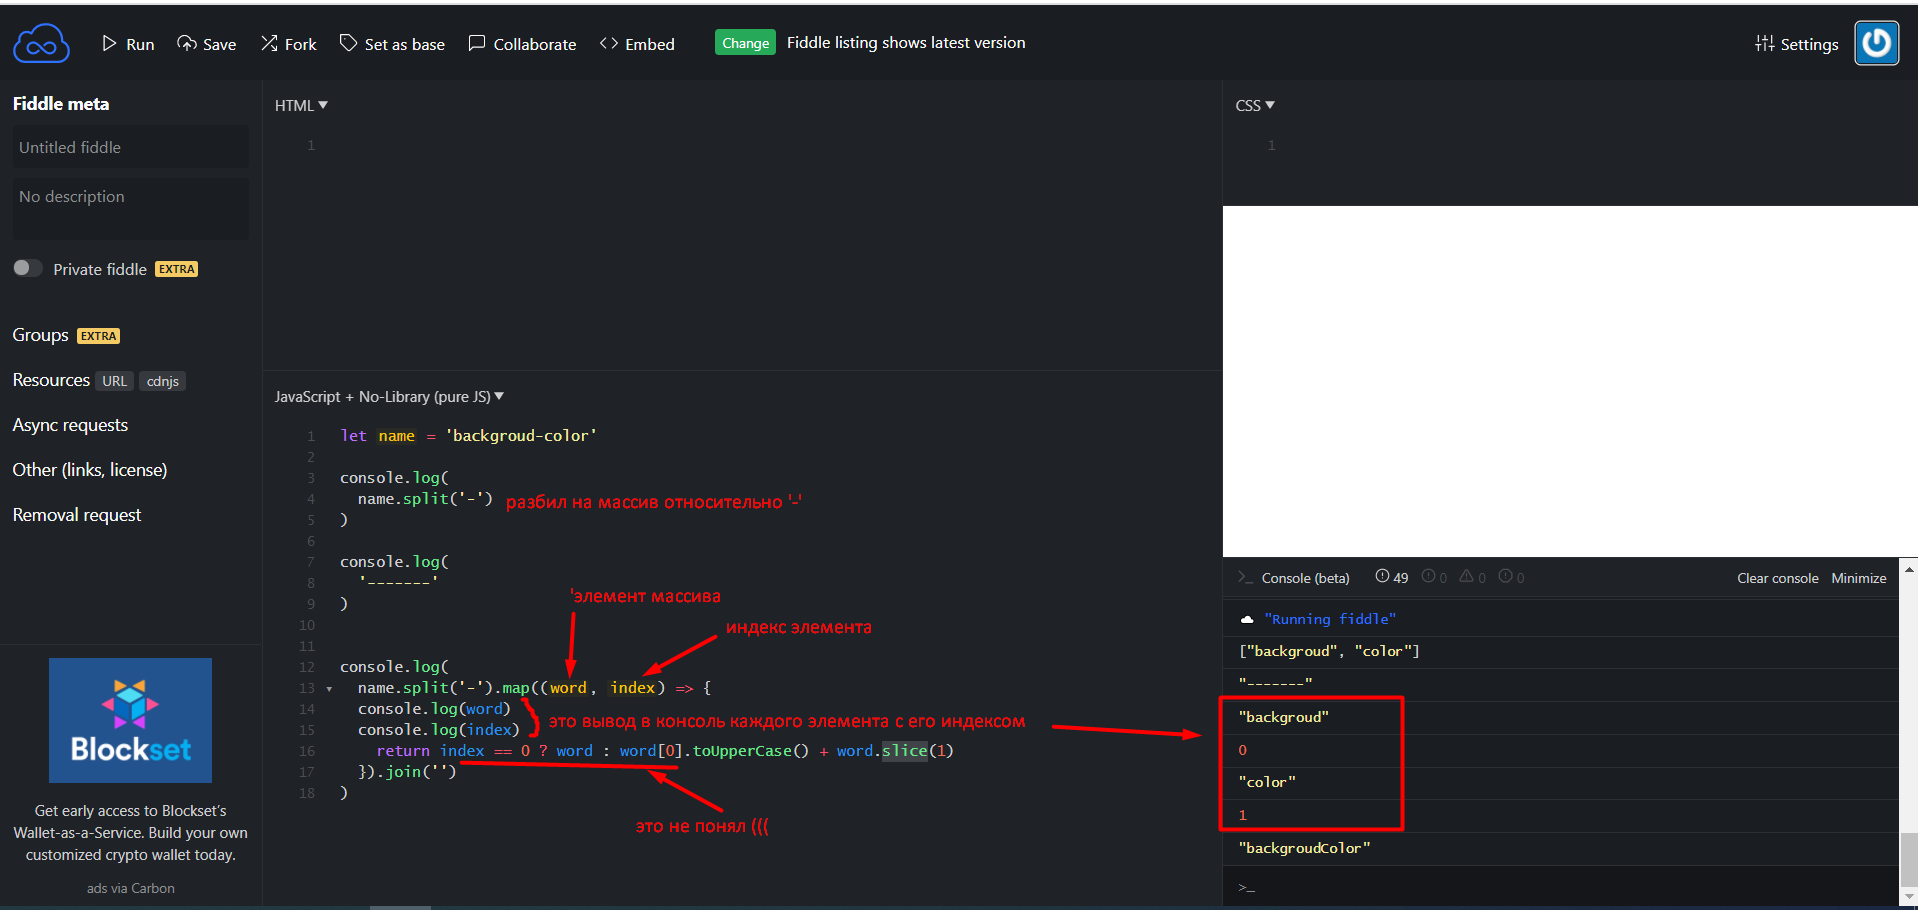Open the Resources section
The image size is (1918, 910).
click(51, 380)
